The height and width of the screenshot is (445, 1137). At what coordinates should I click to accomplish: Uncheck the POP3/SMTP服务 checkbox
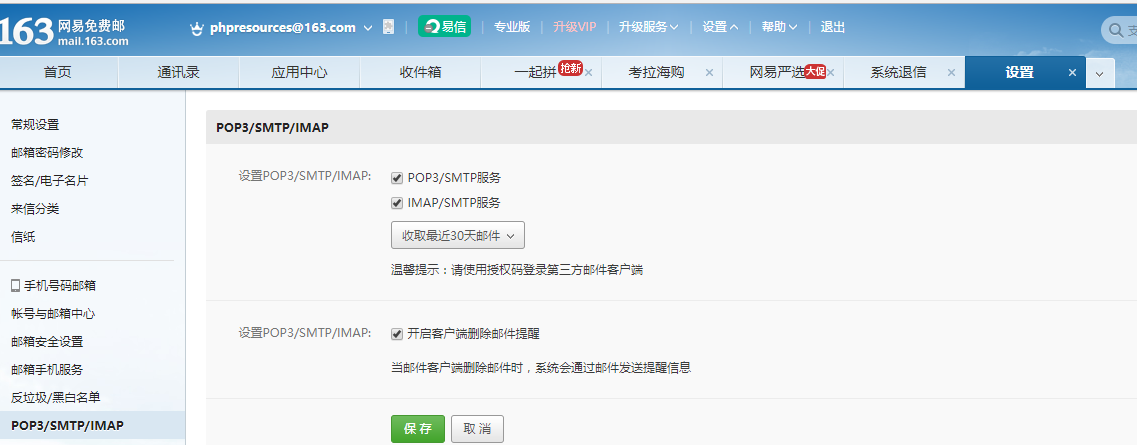click(x=397, y=178)
